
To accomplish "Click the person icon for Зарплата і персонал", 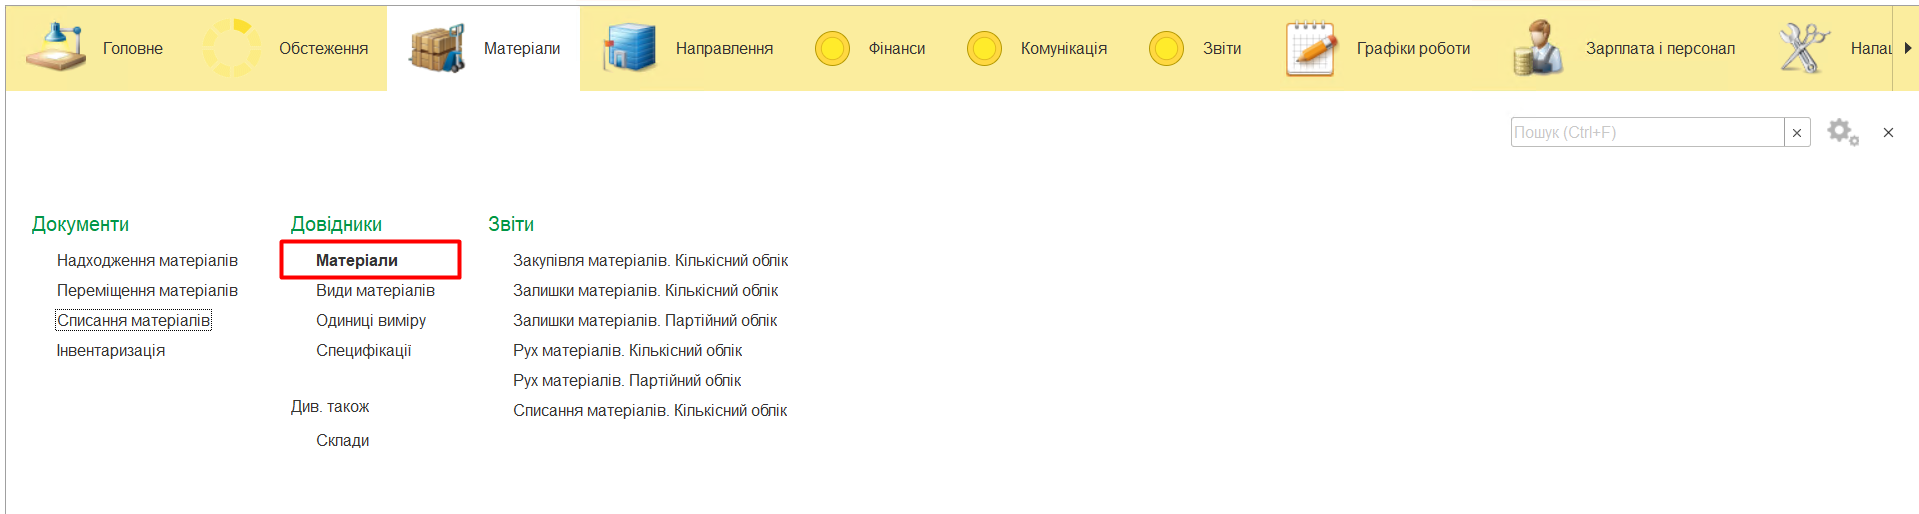I will [1537, 48].
